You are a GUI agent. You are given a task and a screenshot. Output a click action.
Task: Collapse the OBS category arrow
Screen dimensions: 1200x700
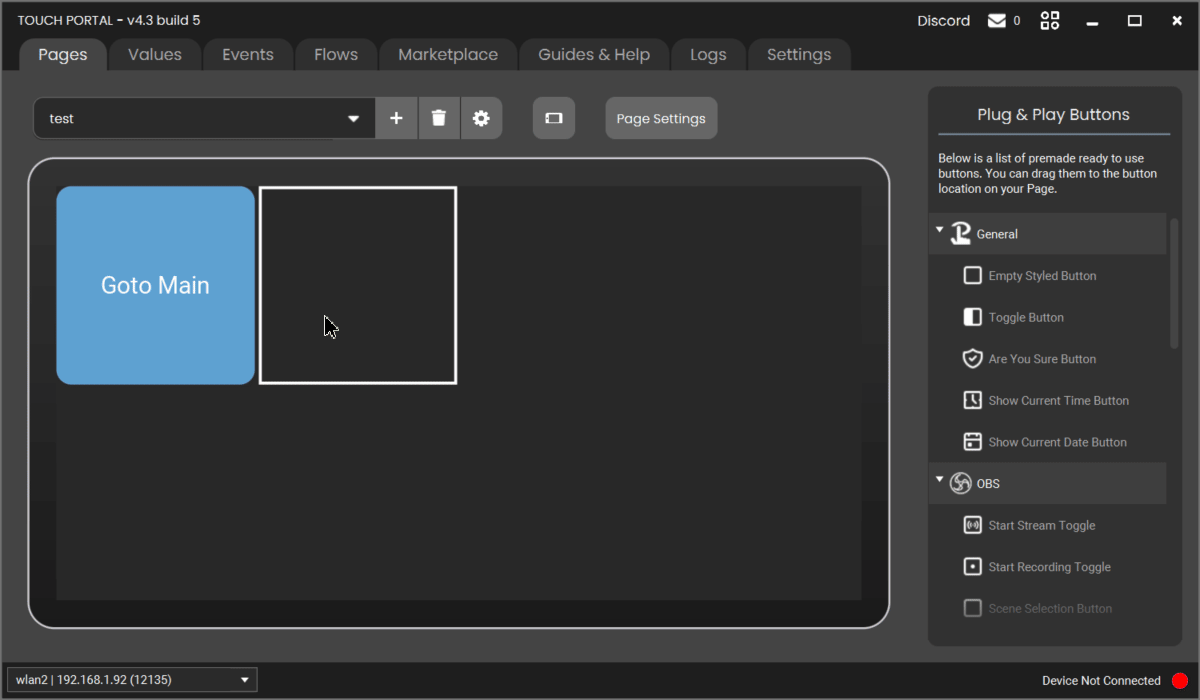tap(939, 480)
